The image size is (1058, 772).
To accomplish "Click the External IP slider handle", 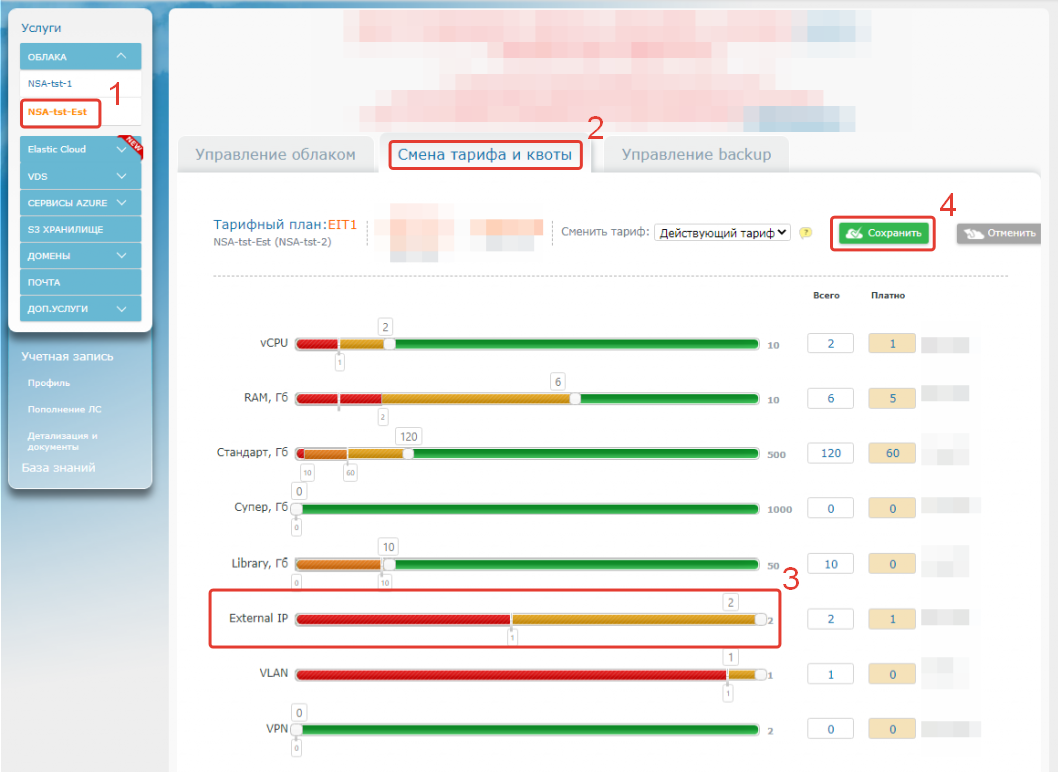I will click(761, 619).
